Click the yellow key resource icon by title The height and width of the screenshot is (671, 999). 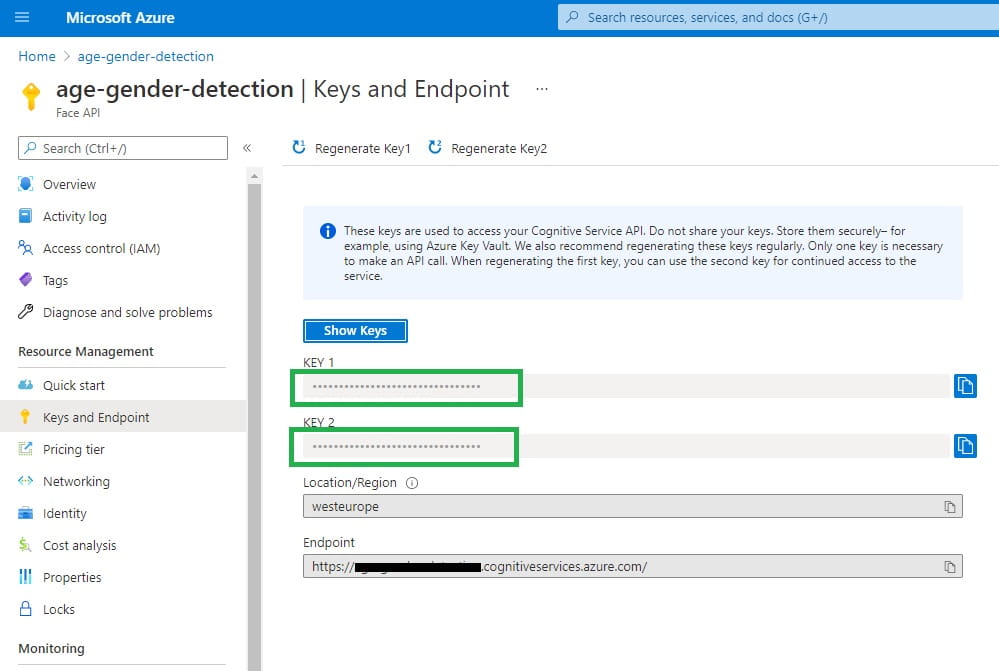(31, 96)
